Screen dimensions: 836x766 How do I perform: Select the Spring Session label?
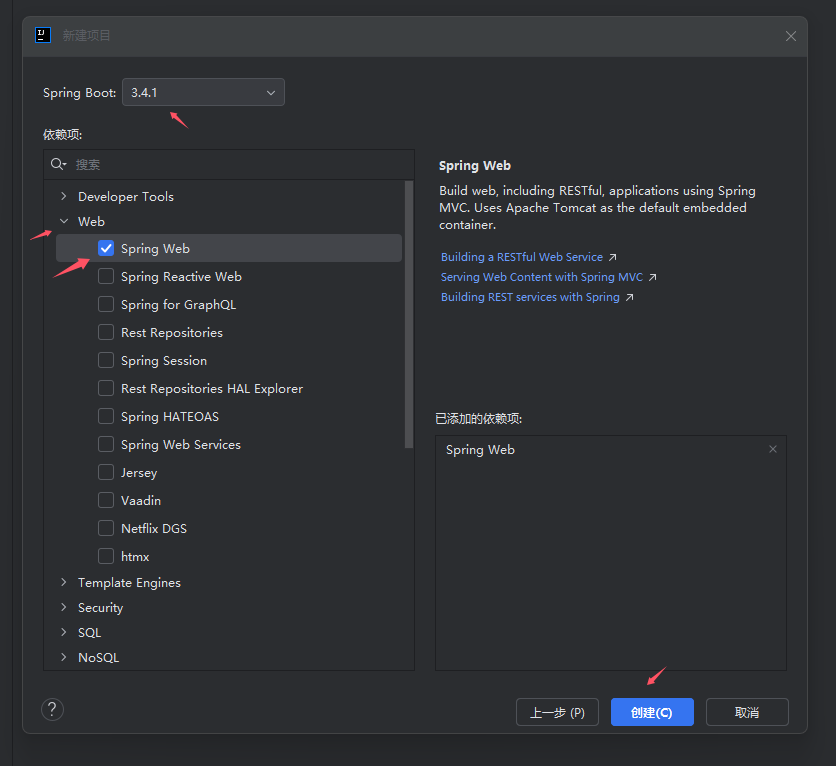(164, 361)
